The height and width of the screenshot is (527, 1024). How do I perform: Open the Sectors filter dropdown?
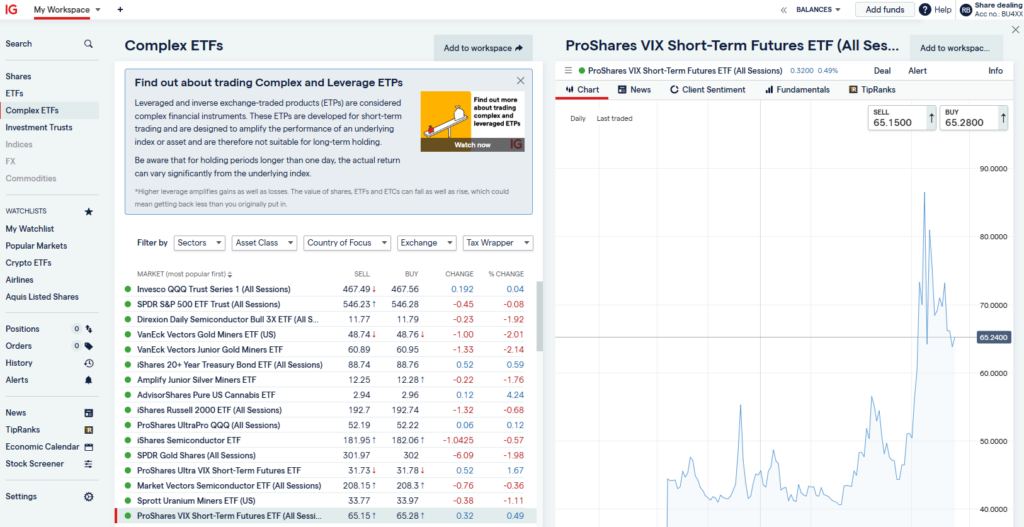click(200, 243)
